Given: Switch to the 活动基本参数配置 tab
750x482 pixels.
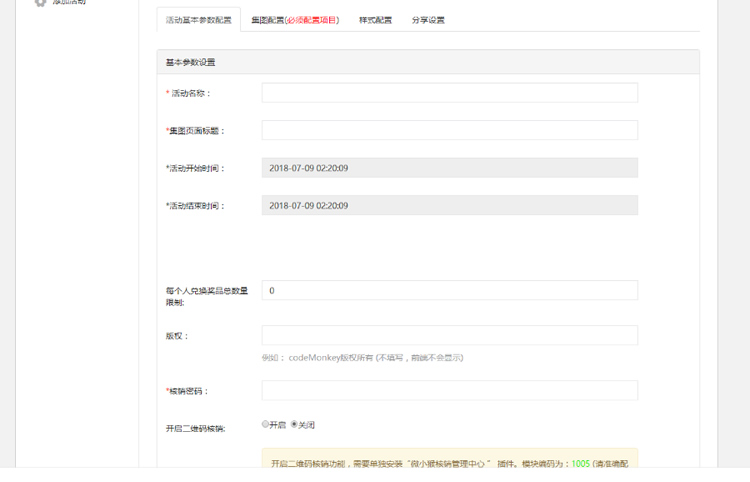Looking at the screenshot, I should click(x=198, y=20).
